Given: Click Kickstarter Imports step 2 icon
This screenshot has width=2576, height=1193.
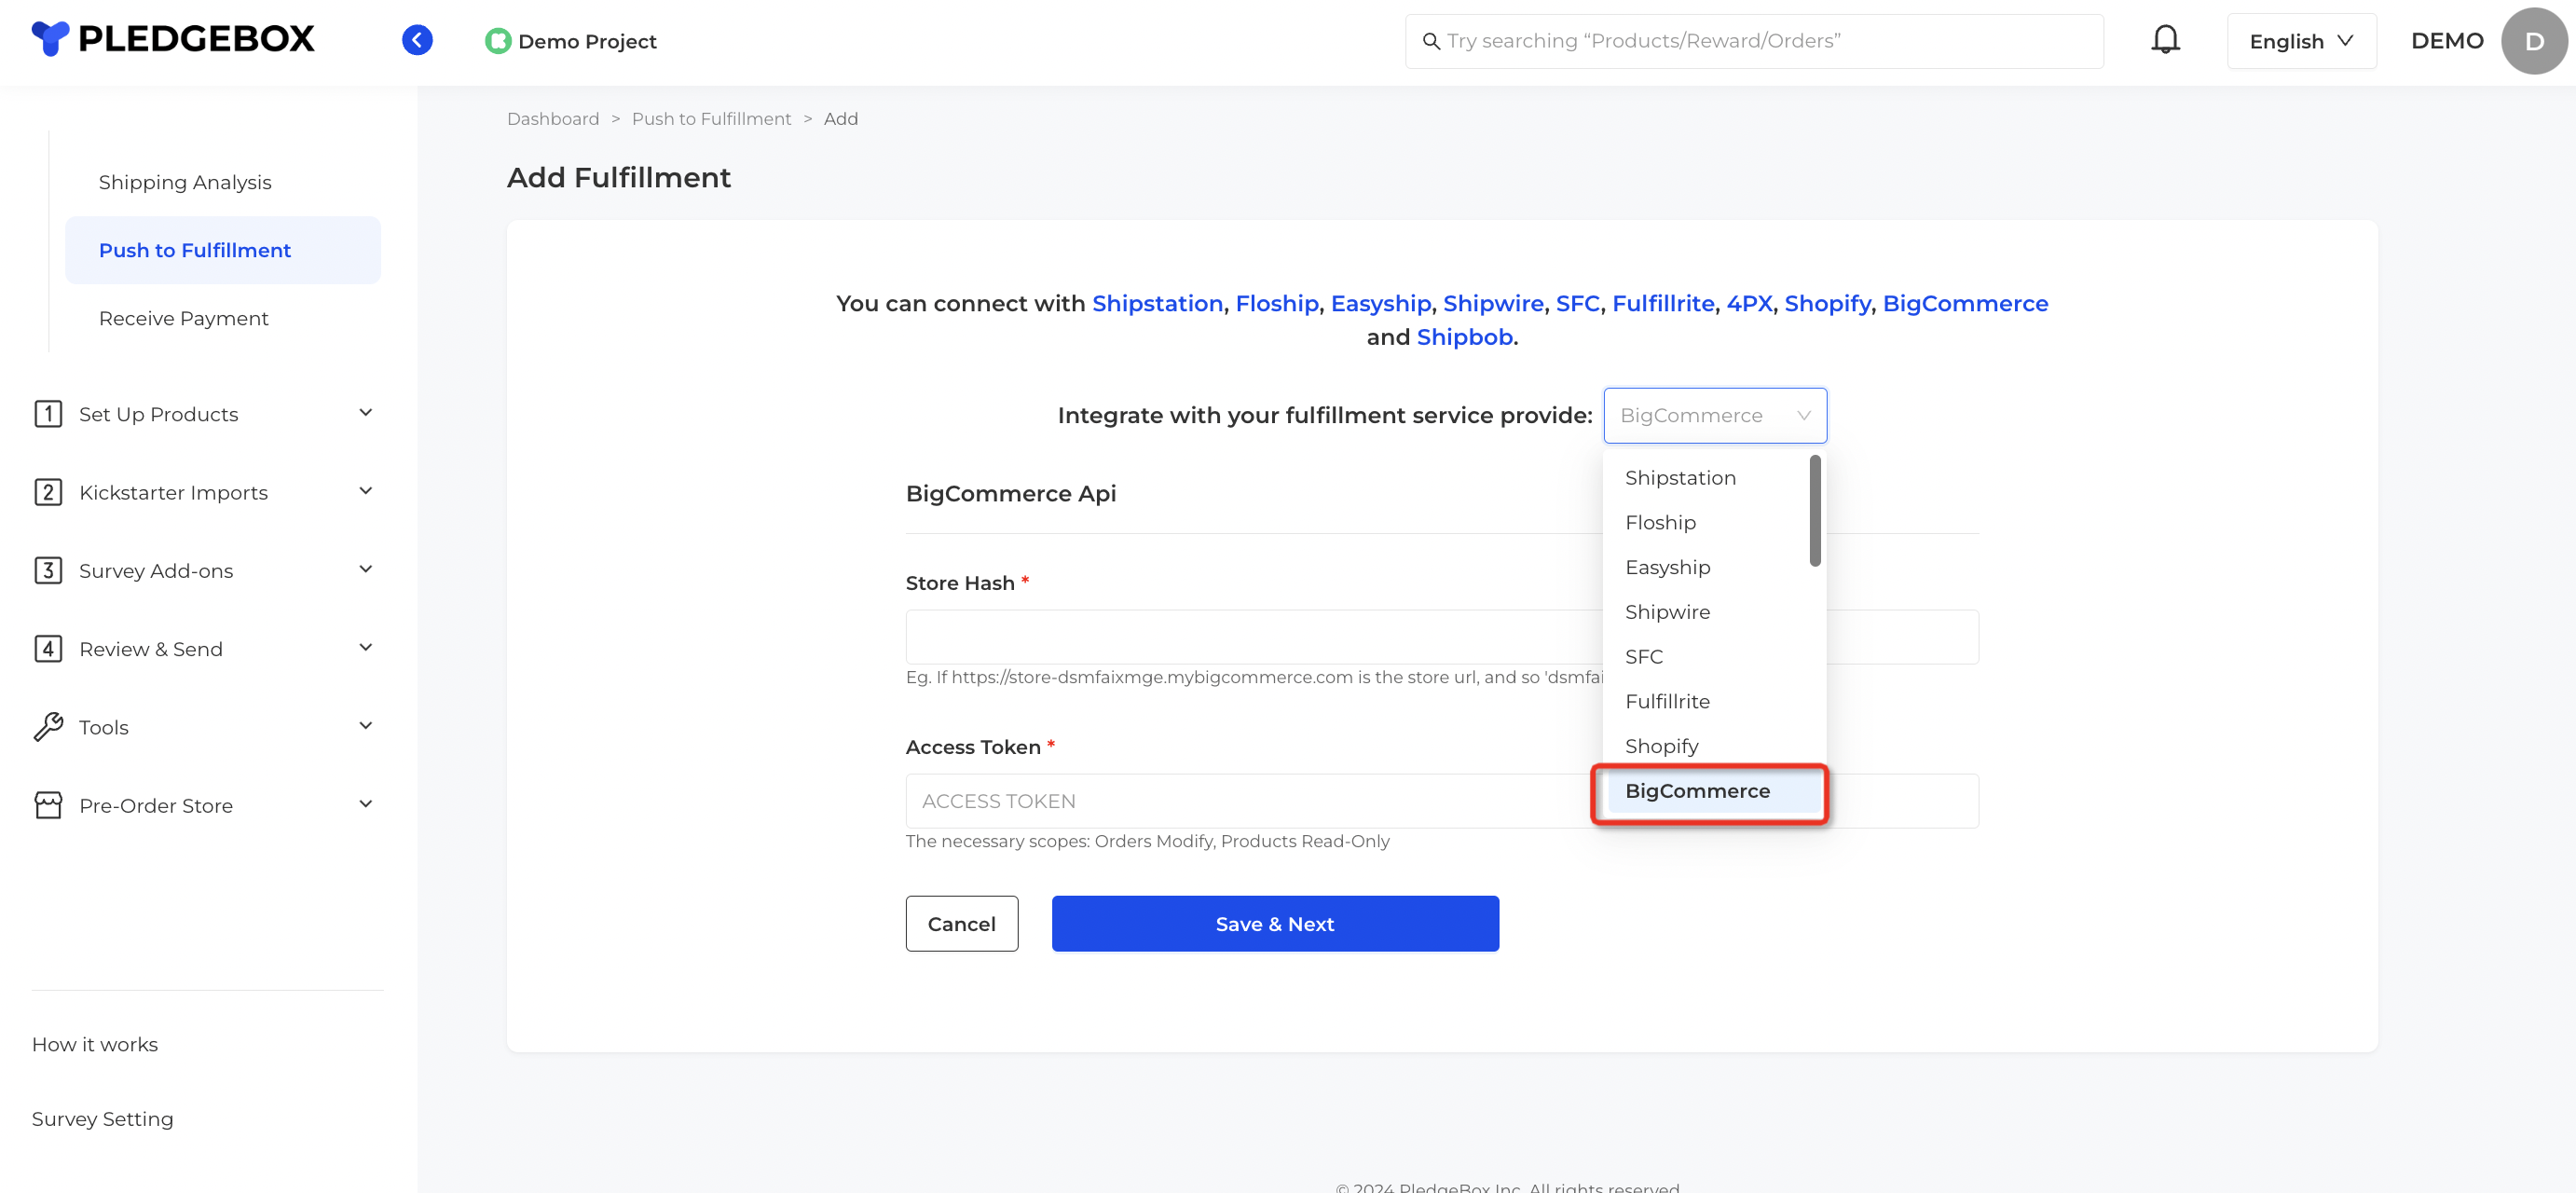Looking at the screenshot, I should (48, 492).
